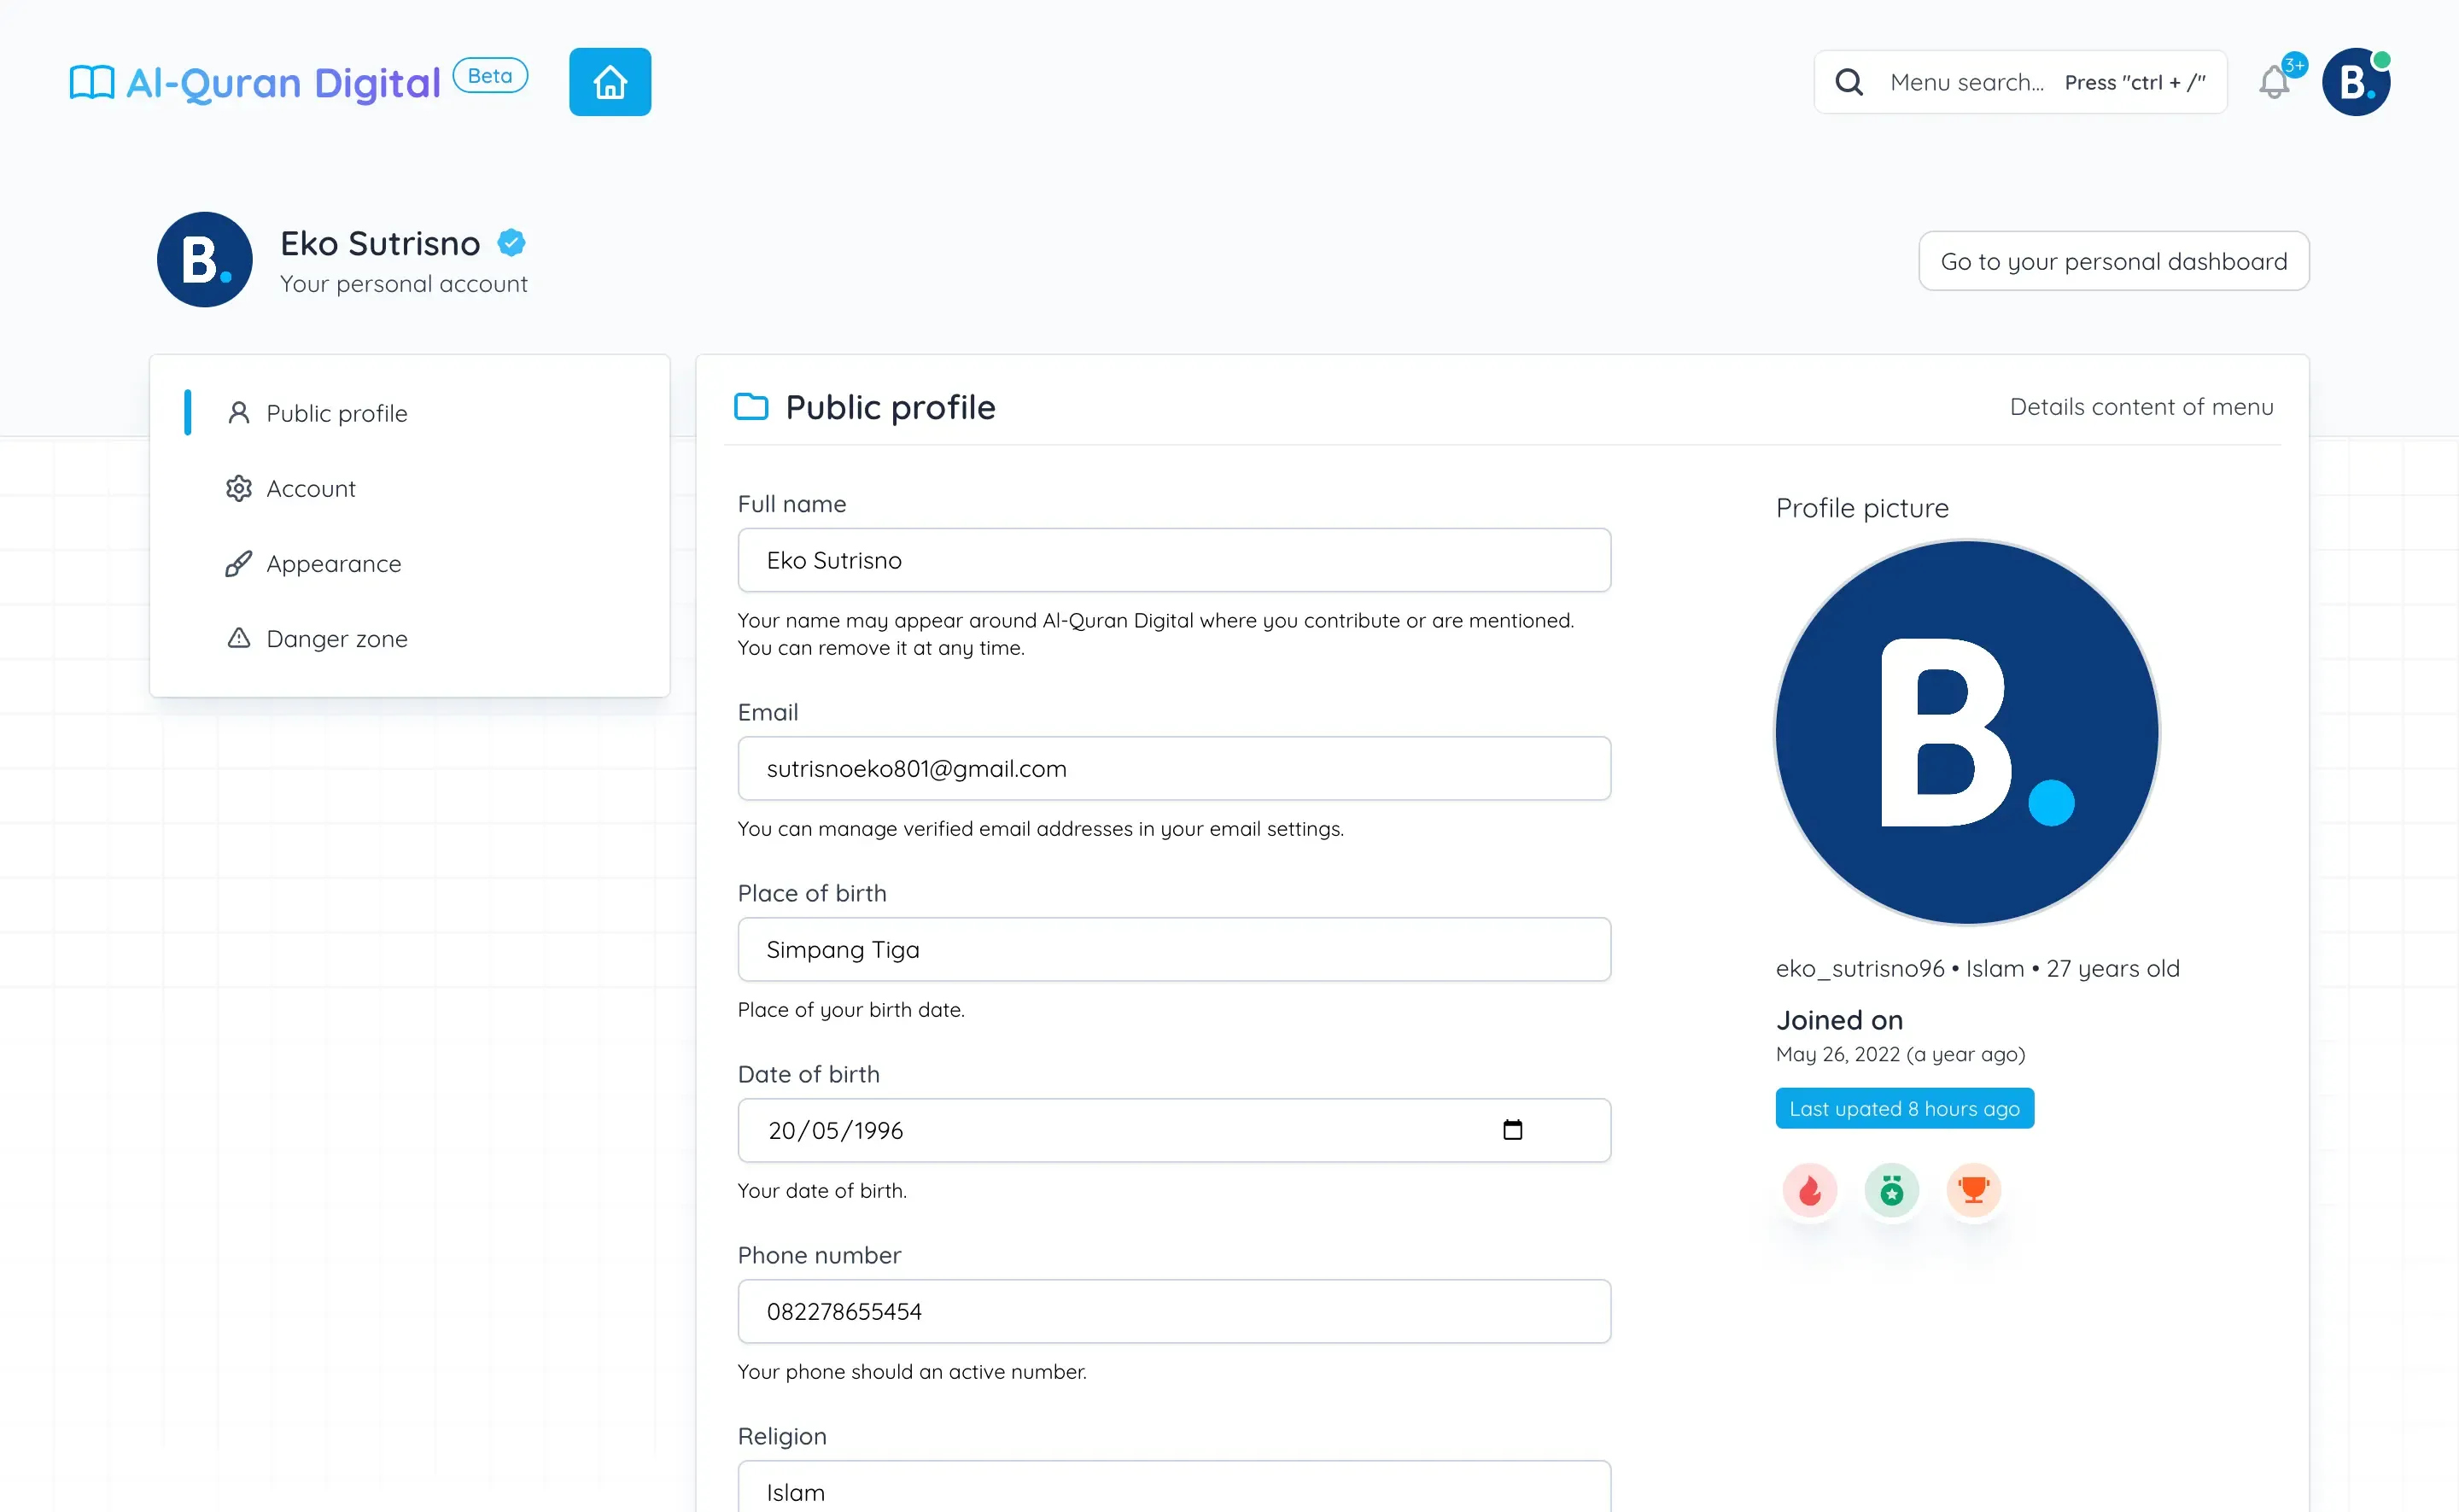The image size is (2459, 1512).
Task: Click the Danger zone triangle icon
Action: 237,638
